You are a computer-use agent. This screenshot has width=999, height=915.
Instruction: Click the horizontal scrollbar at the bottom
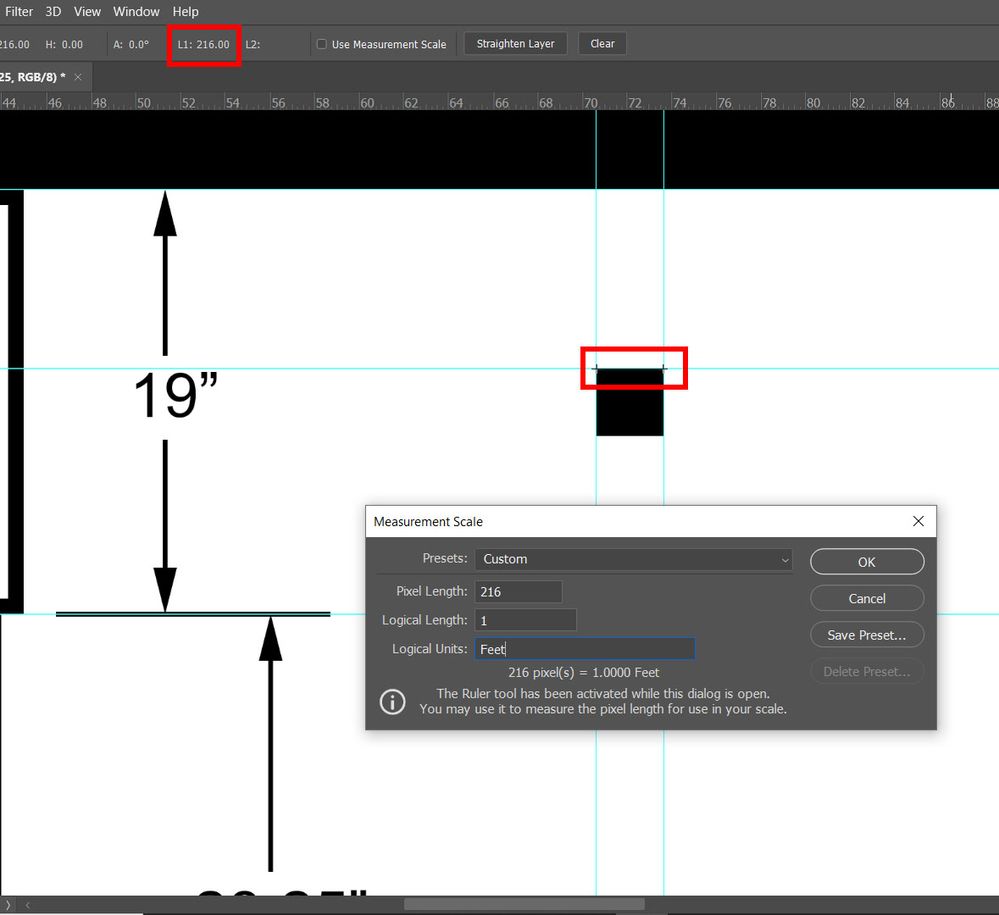pyautogui.click(x=525, y=903)
